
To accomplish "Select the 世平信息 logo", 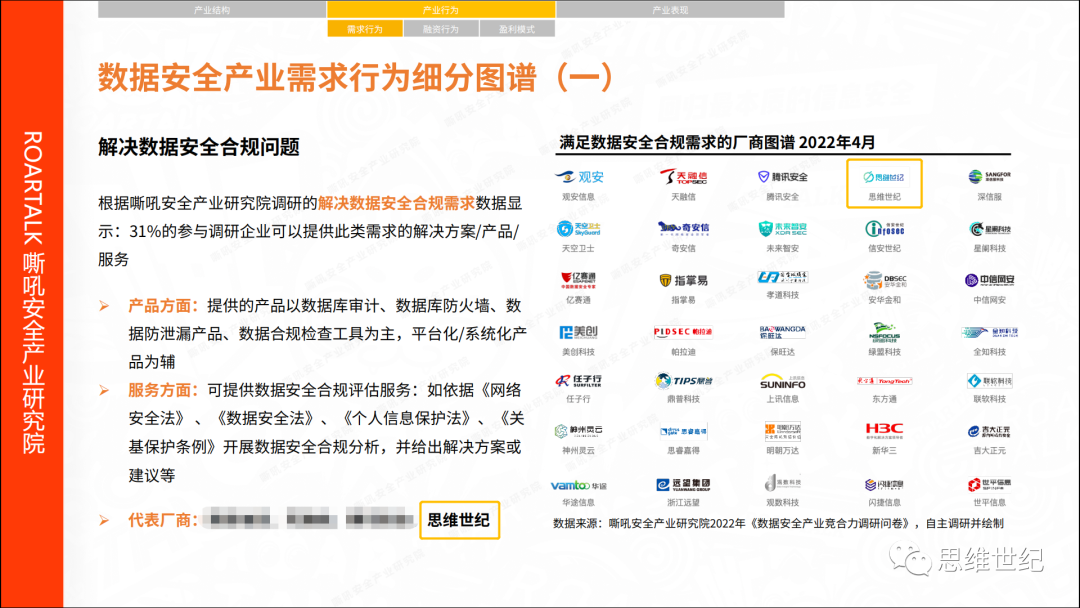I will coord(989,484).
